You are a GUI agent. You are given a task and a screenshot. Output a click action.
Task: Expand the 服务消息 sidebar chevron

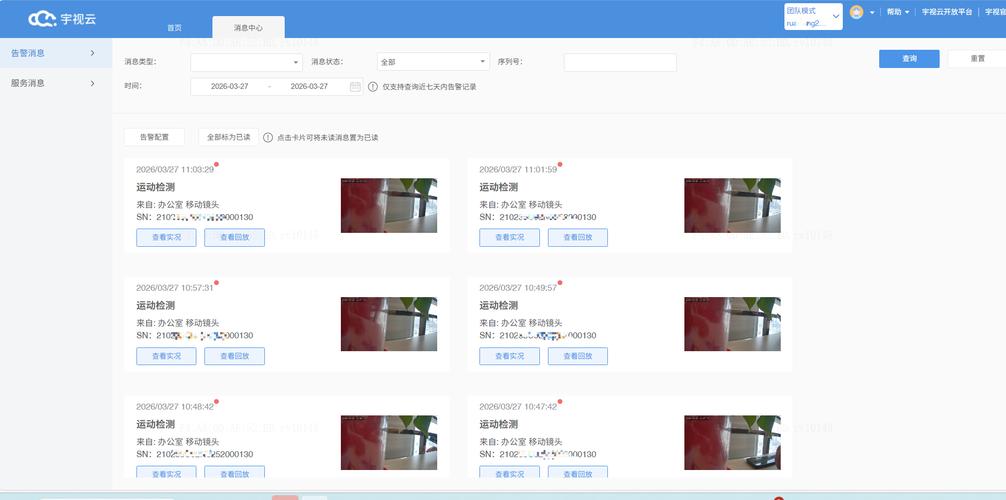[92, 83]
